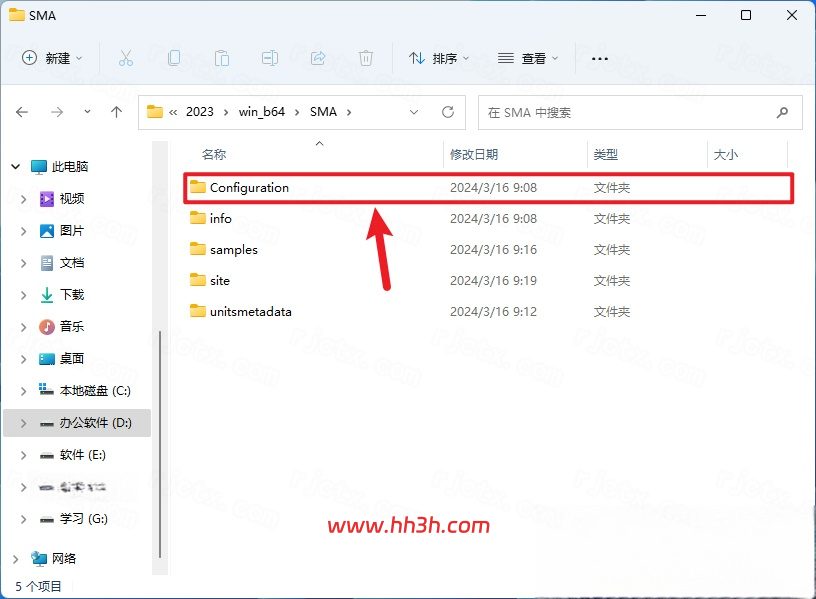Click the win_b64 breadcrumb segment
The width and height of the screenshot is (816, 599).
point(262,112)
